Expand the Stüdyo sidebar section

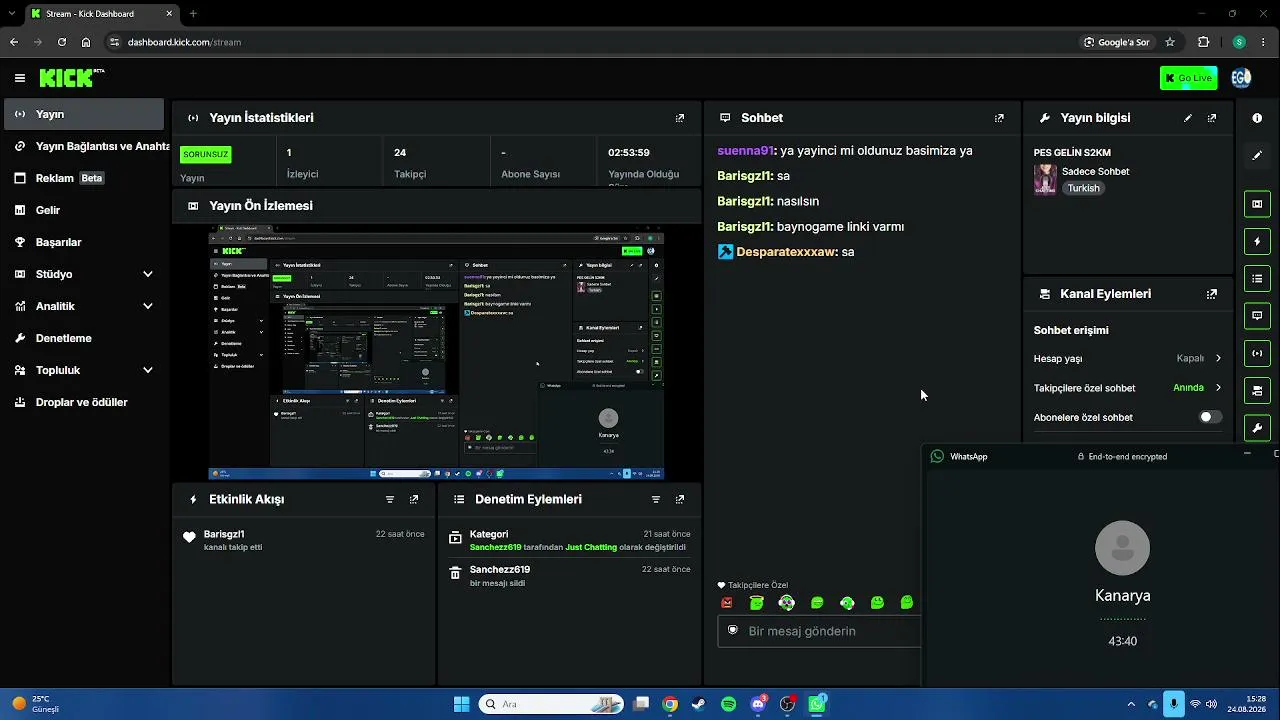84,274
